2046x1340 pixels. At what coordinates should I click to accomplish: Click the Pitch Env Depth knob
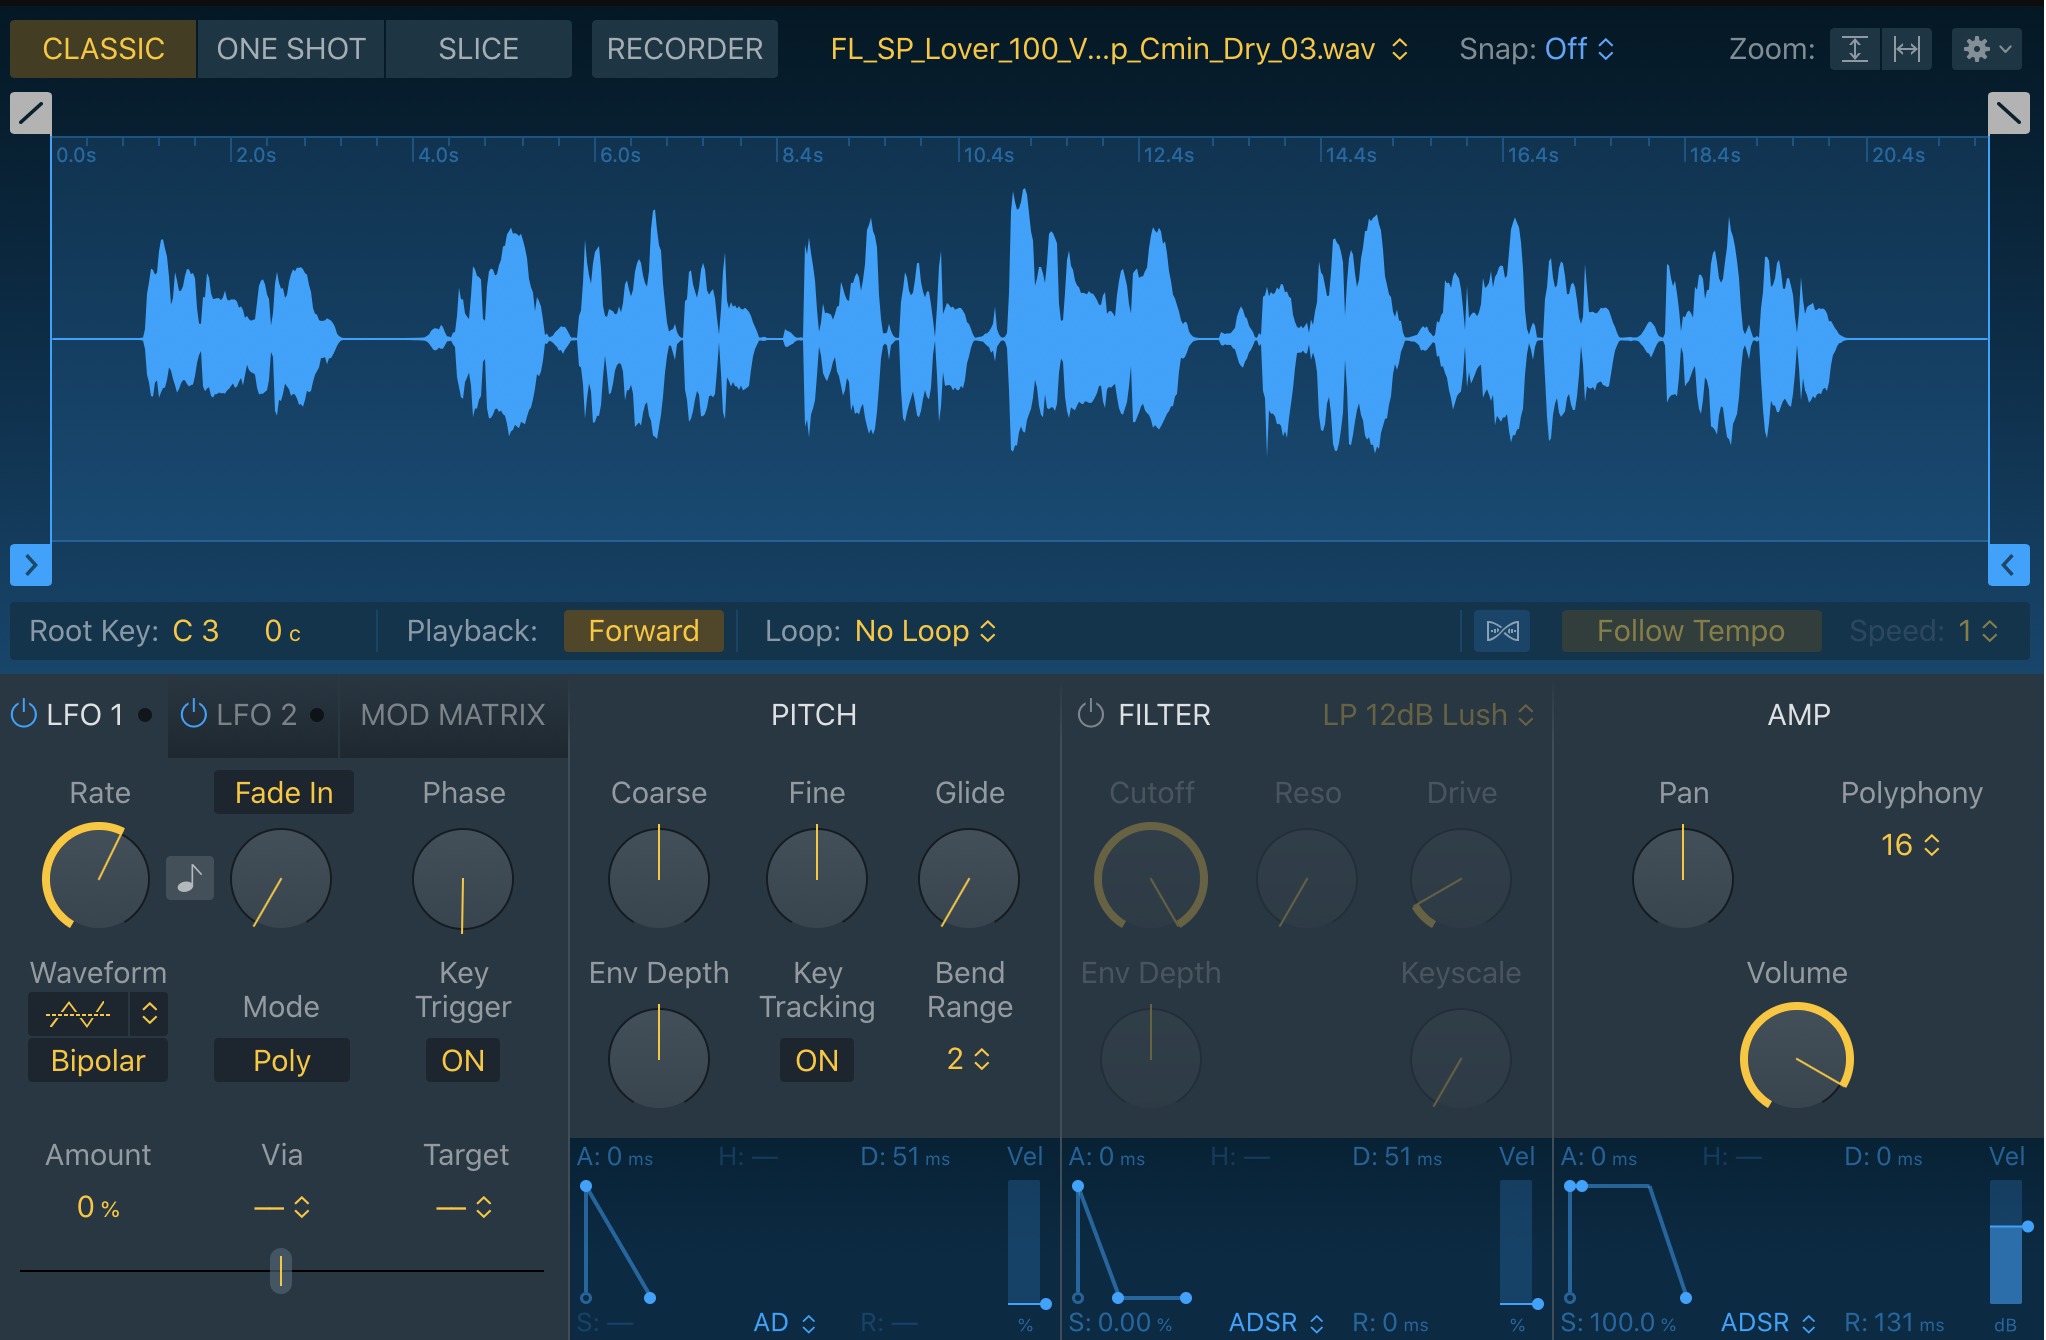[659, 1058]
